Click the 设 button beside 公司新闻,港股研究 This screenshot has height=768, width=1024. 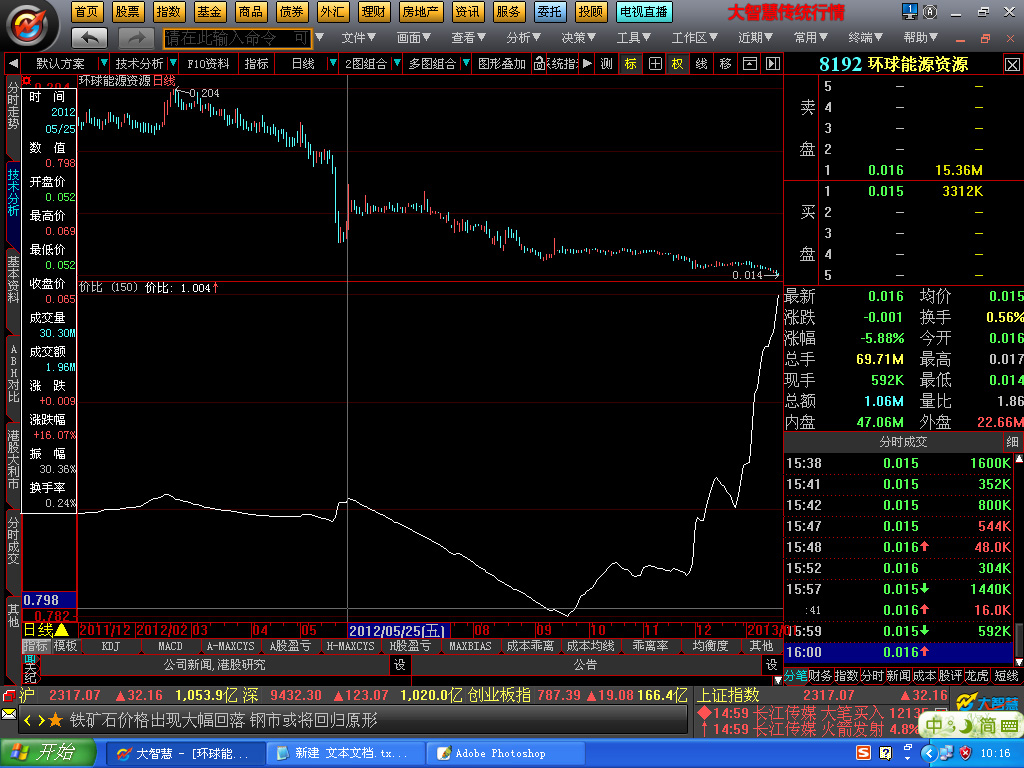pyautogui.click(x=400, y=665)
